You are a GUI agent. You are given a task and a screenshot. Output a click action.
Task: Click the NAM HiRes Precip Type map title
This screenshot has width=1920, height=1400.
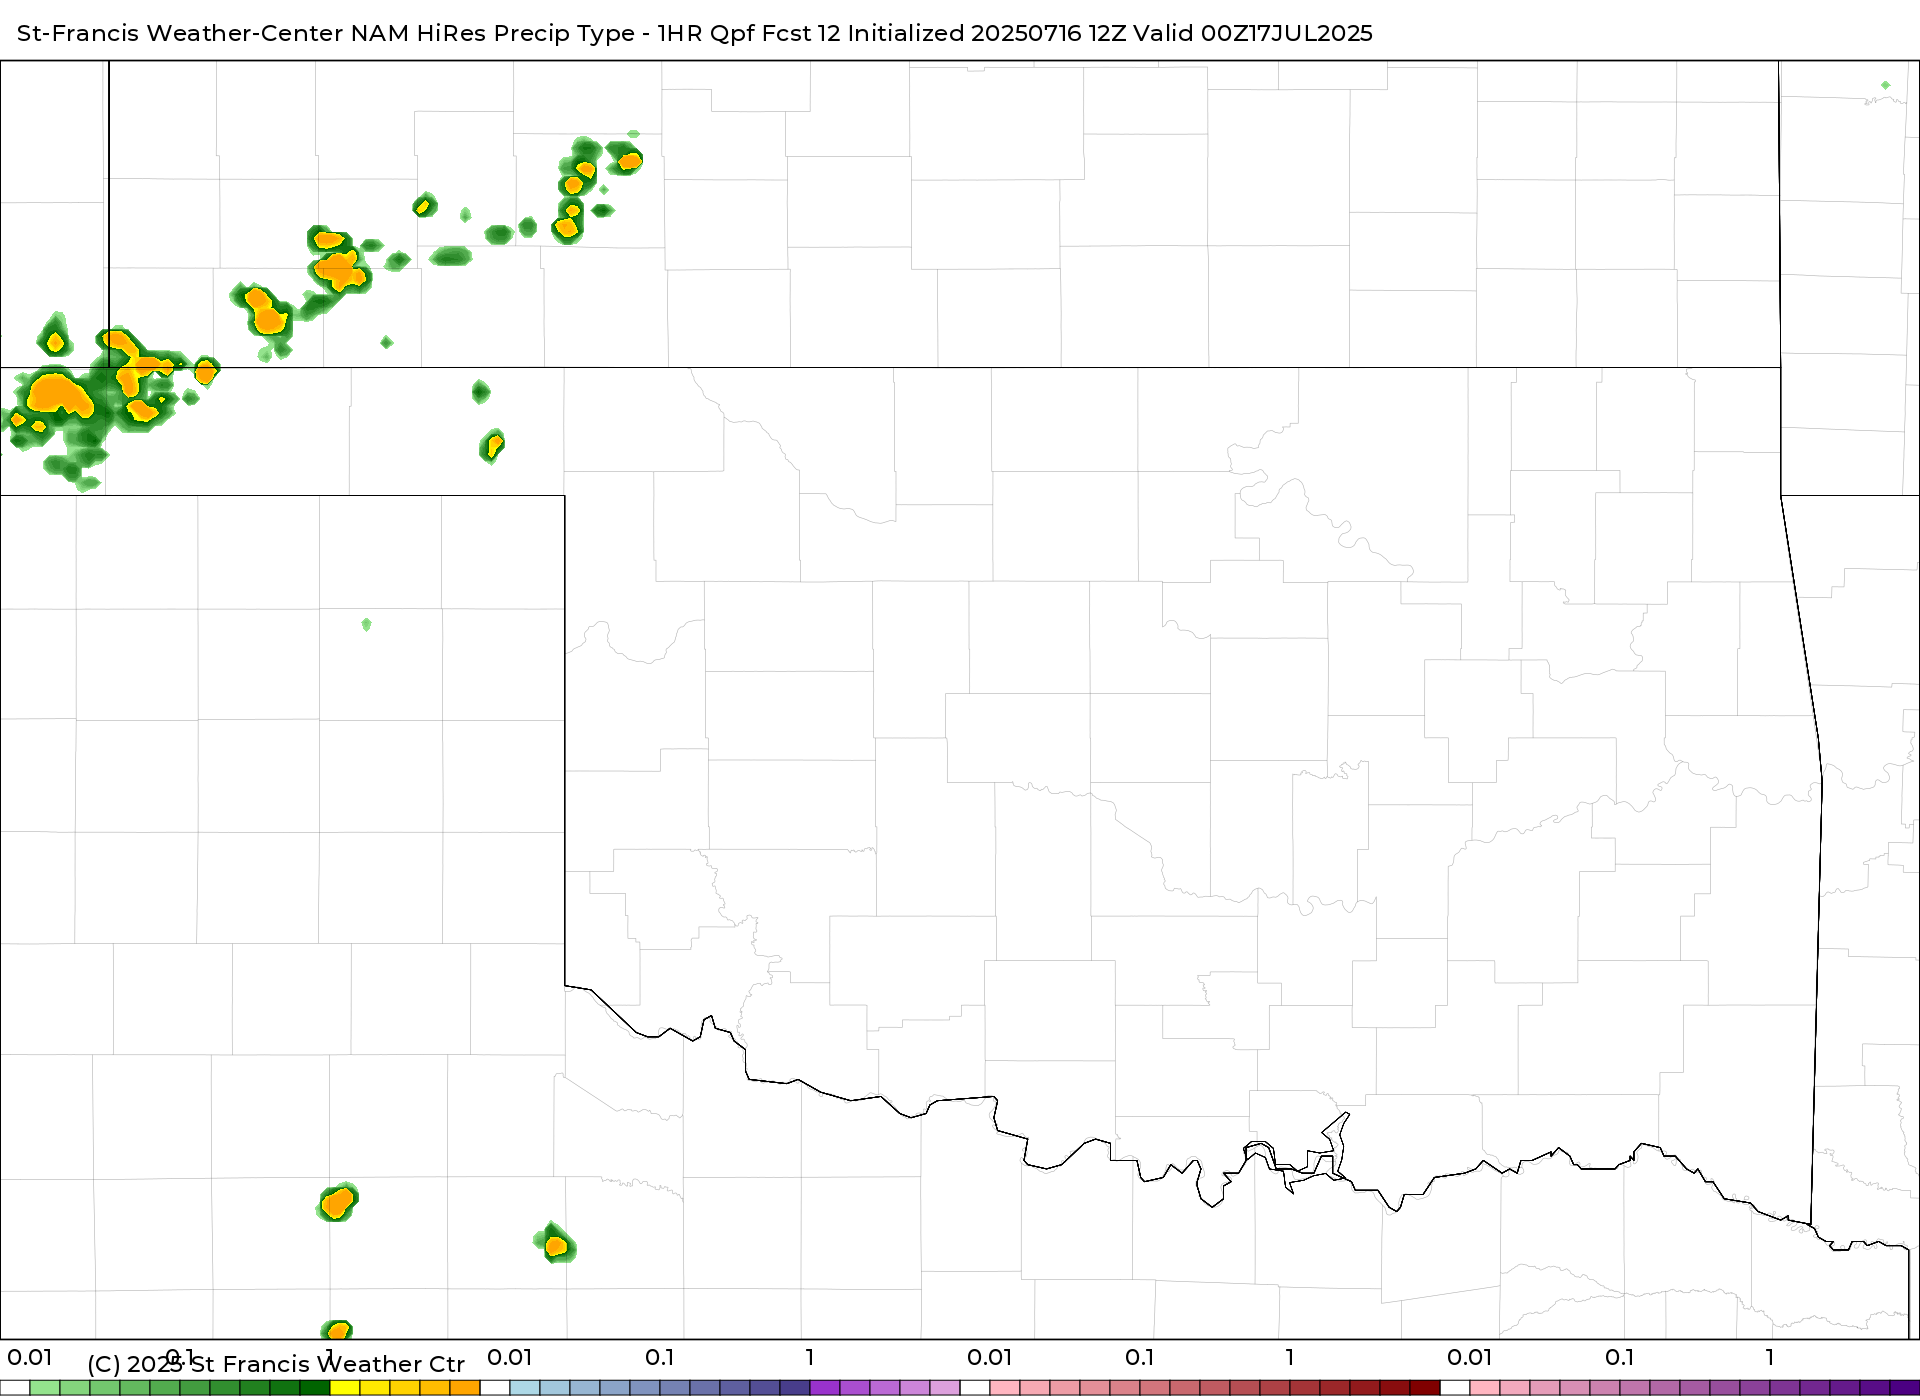point(695,33)
